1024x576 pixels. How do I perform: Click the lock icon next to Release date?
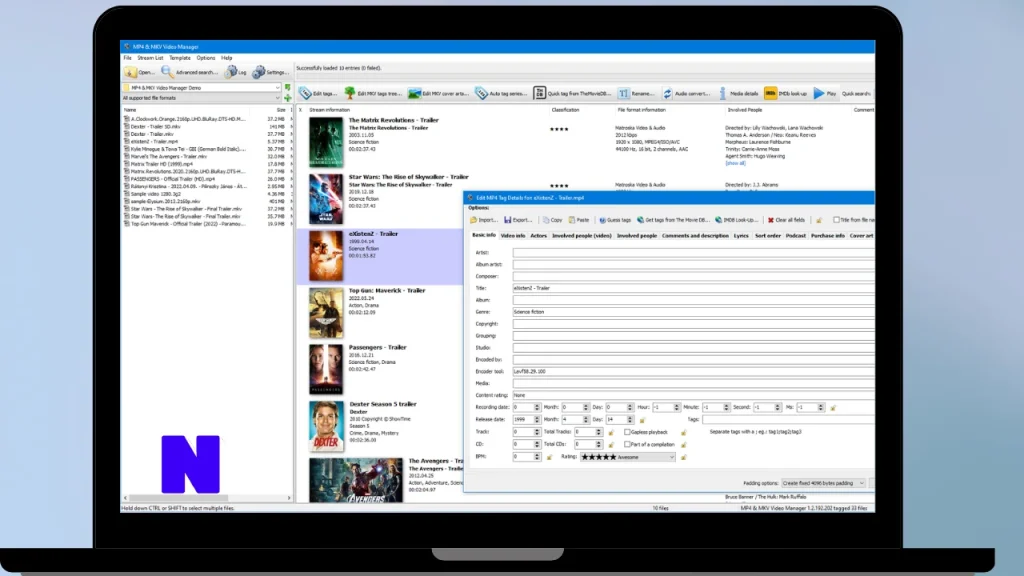(642, 420)
